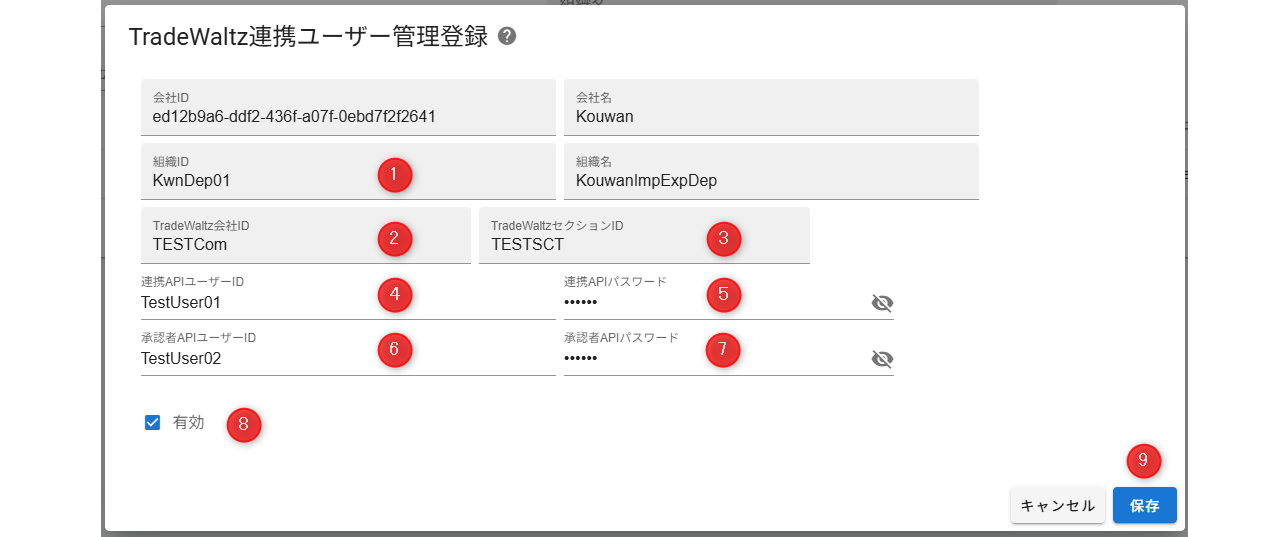Show the 連携APIパスワード password with the eye icon
The height and width of the screenshot is (537, 1287).
click(x=881, y=303)
